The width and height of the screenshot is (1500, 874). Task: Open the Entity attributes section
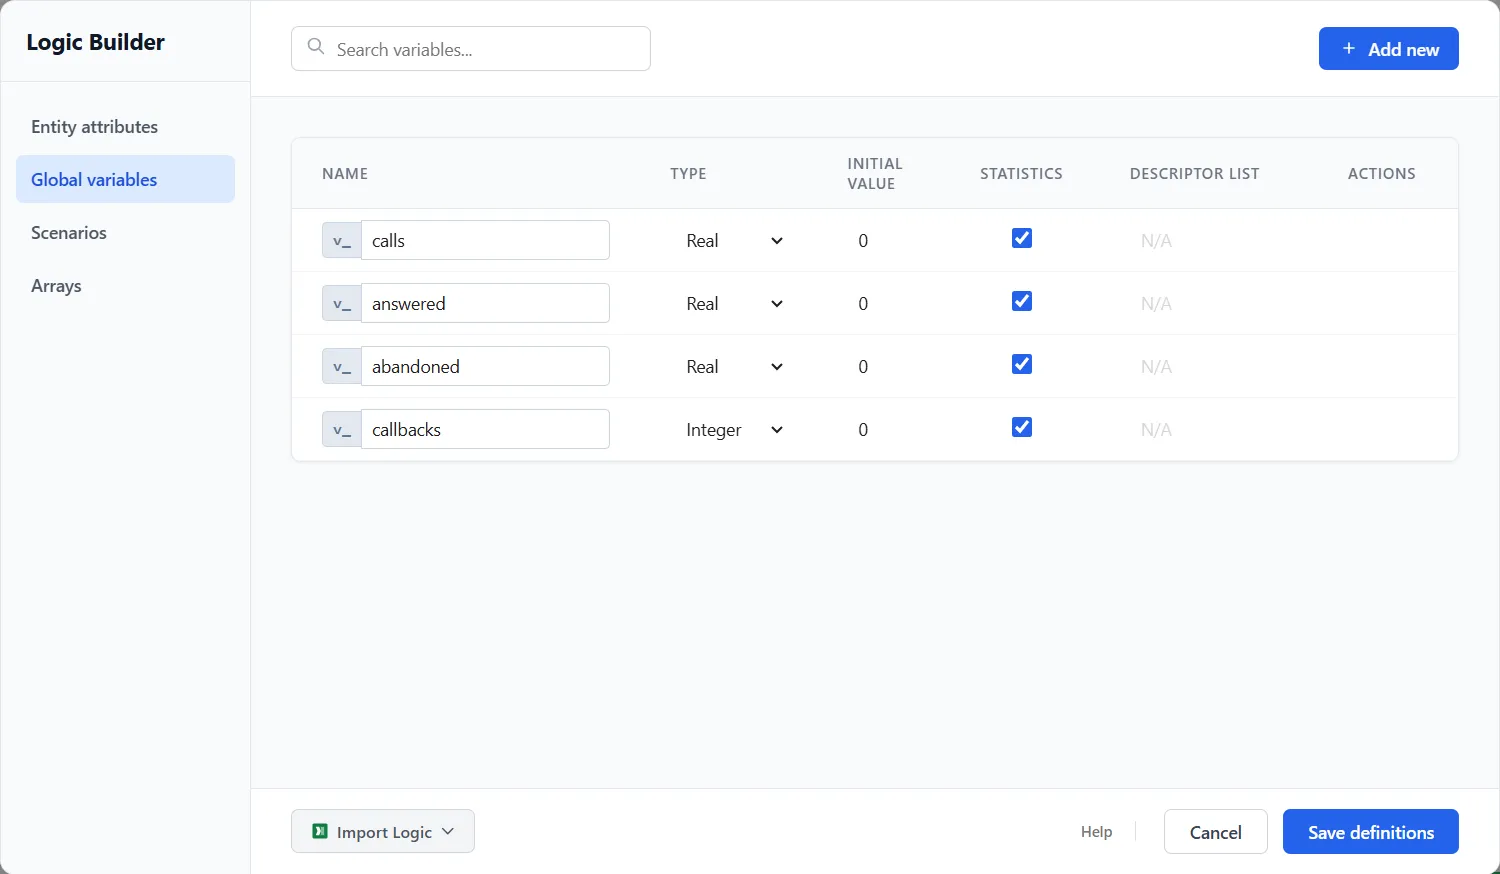point(125,127)
